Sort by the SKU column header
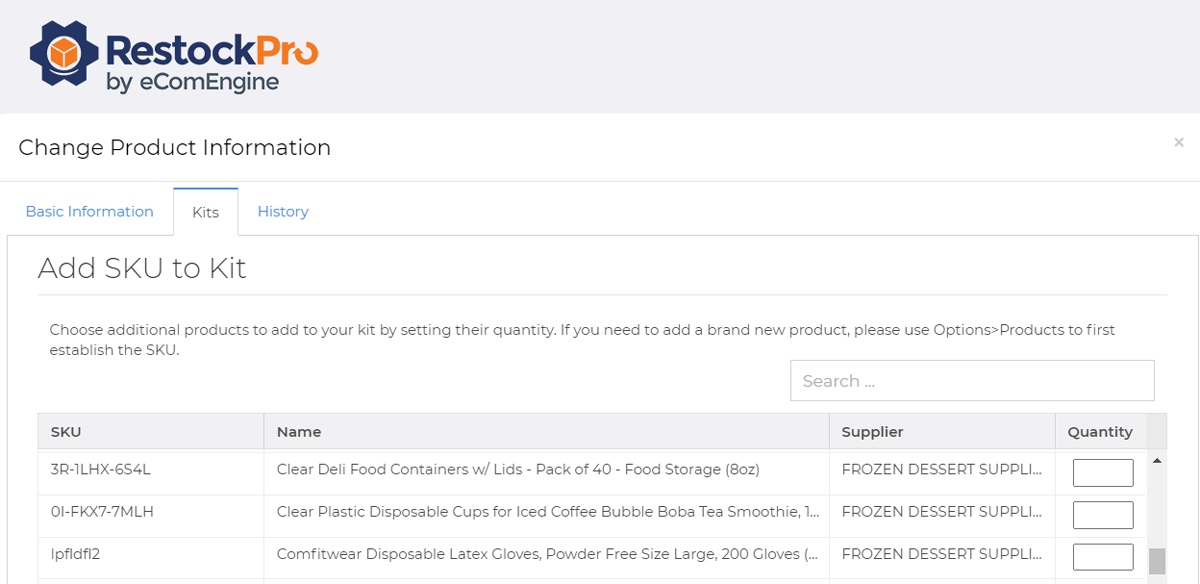 [66, 432]
